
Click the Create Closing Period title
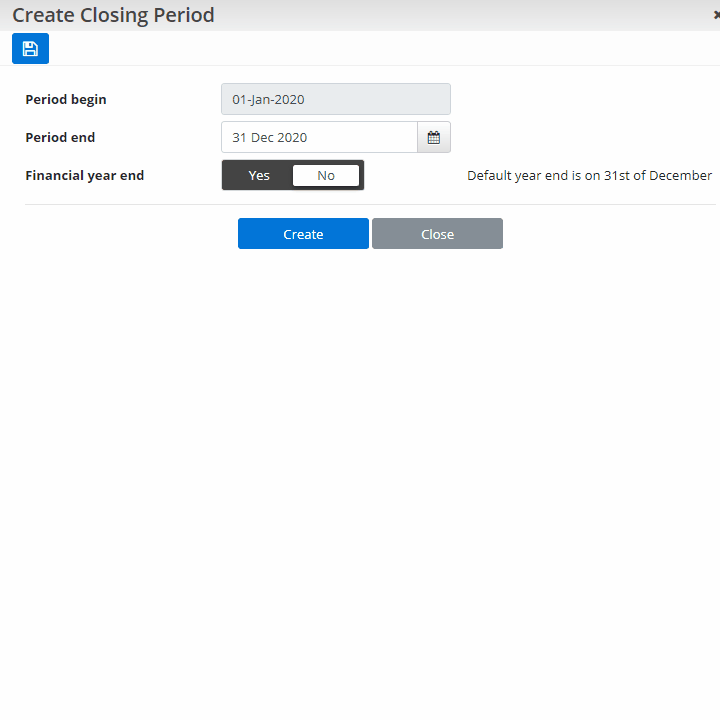pos(113,15)
